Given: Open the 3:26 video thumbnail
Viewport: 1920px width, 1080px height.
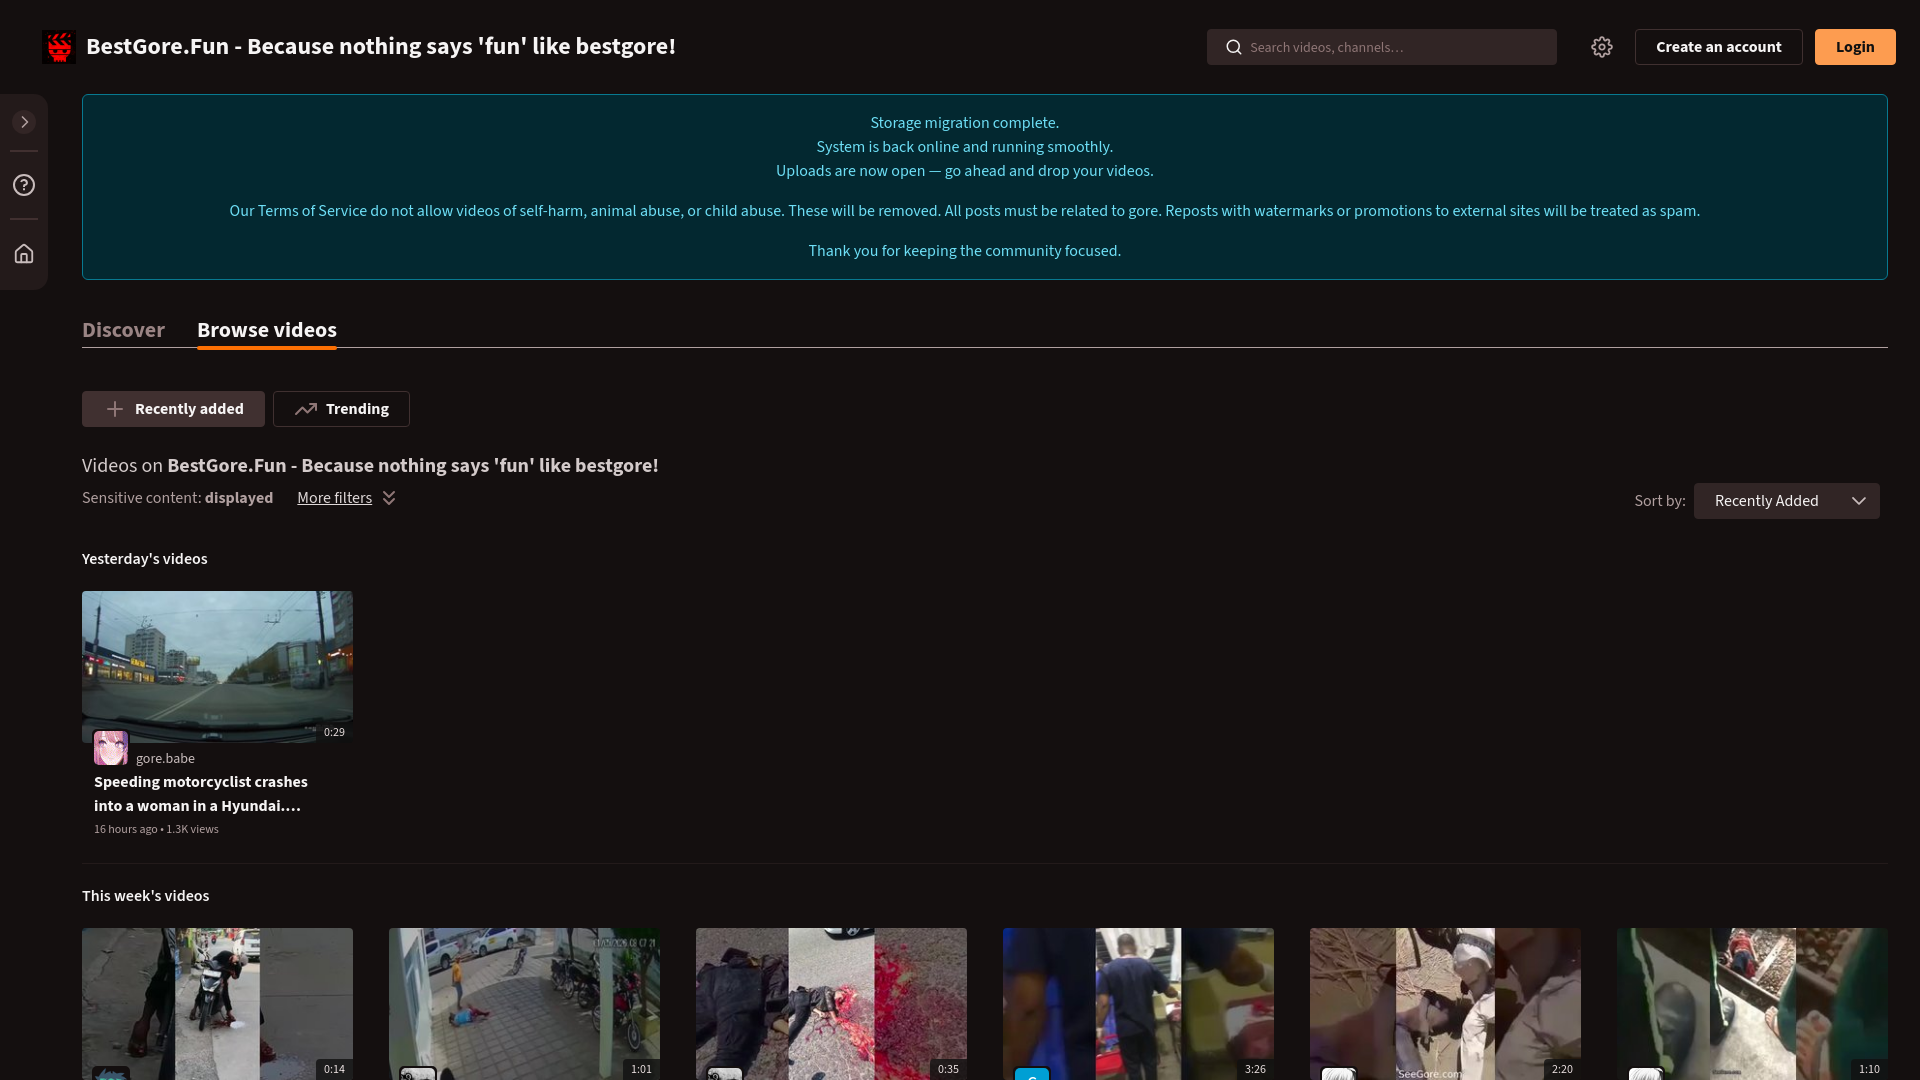Looking at the screenshot, I should pos(1138,1003).
